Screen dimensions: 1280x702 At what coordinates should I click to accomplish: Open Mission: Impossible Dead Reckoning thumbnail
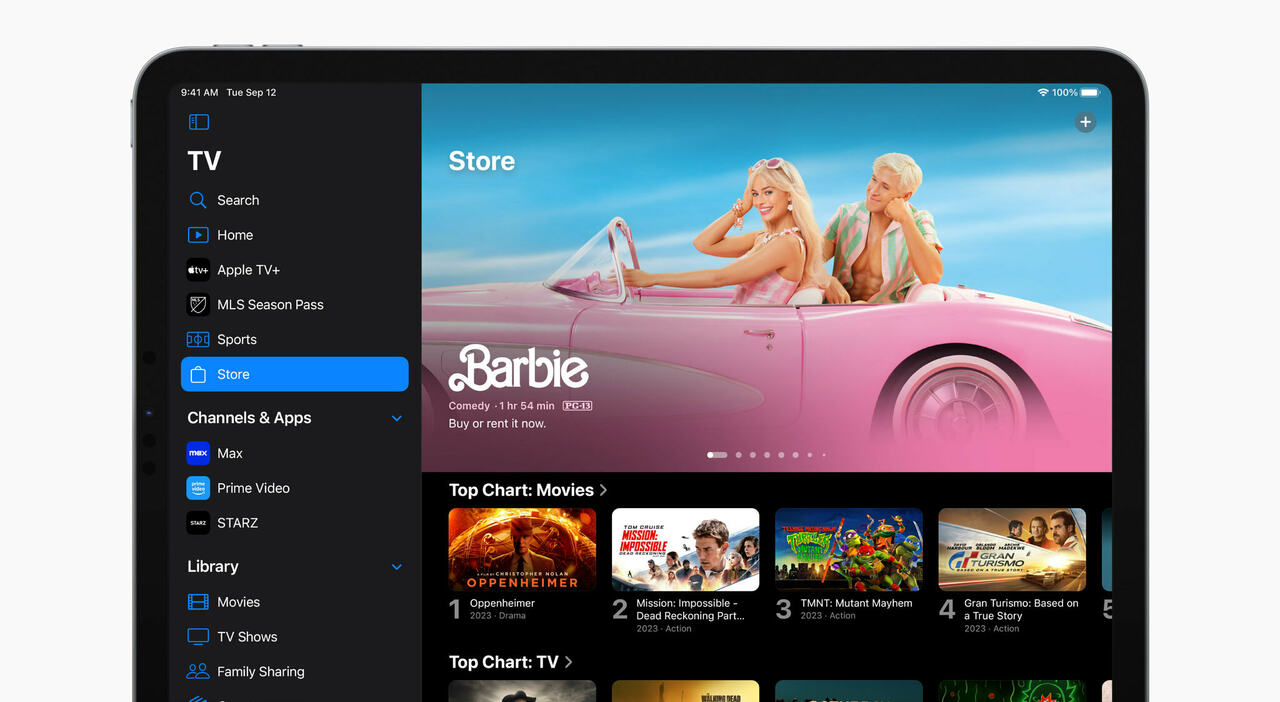pyautogui.click(x=685, y=549)
